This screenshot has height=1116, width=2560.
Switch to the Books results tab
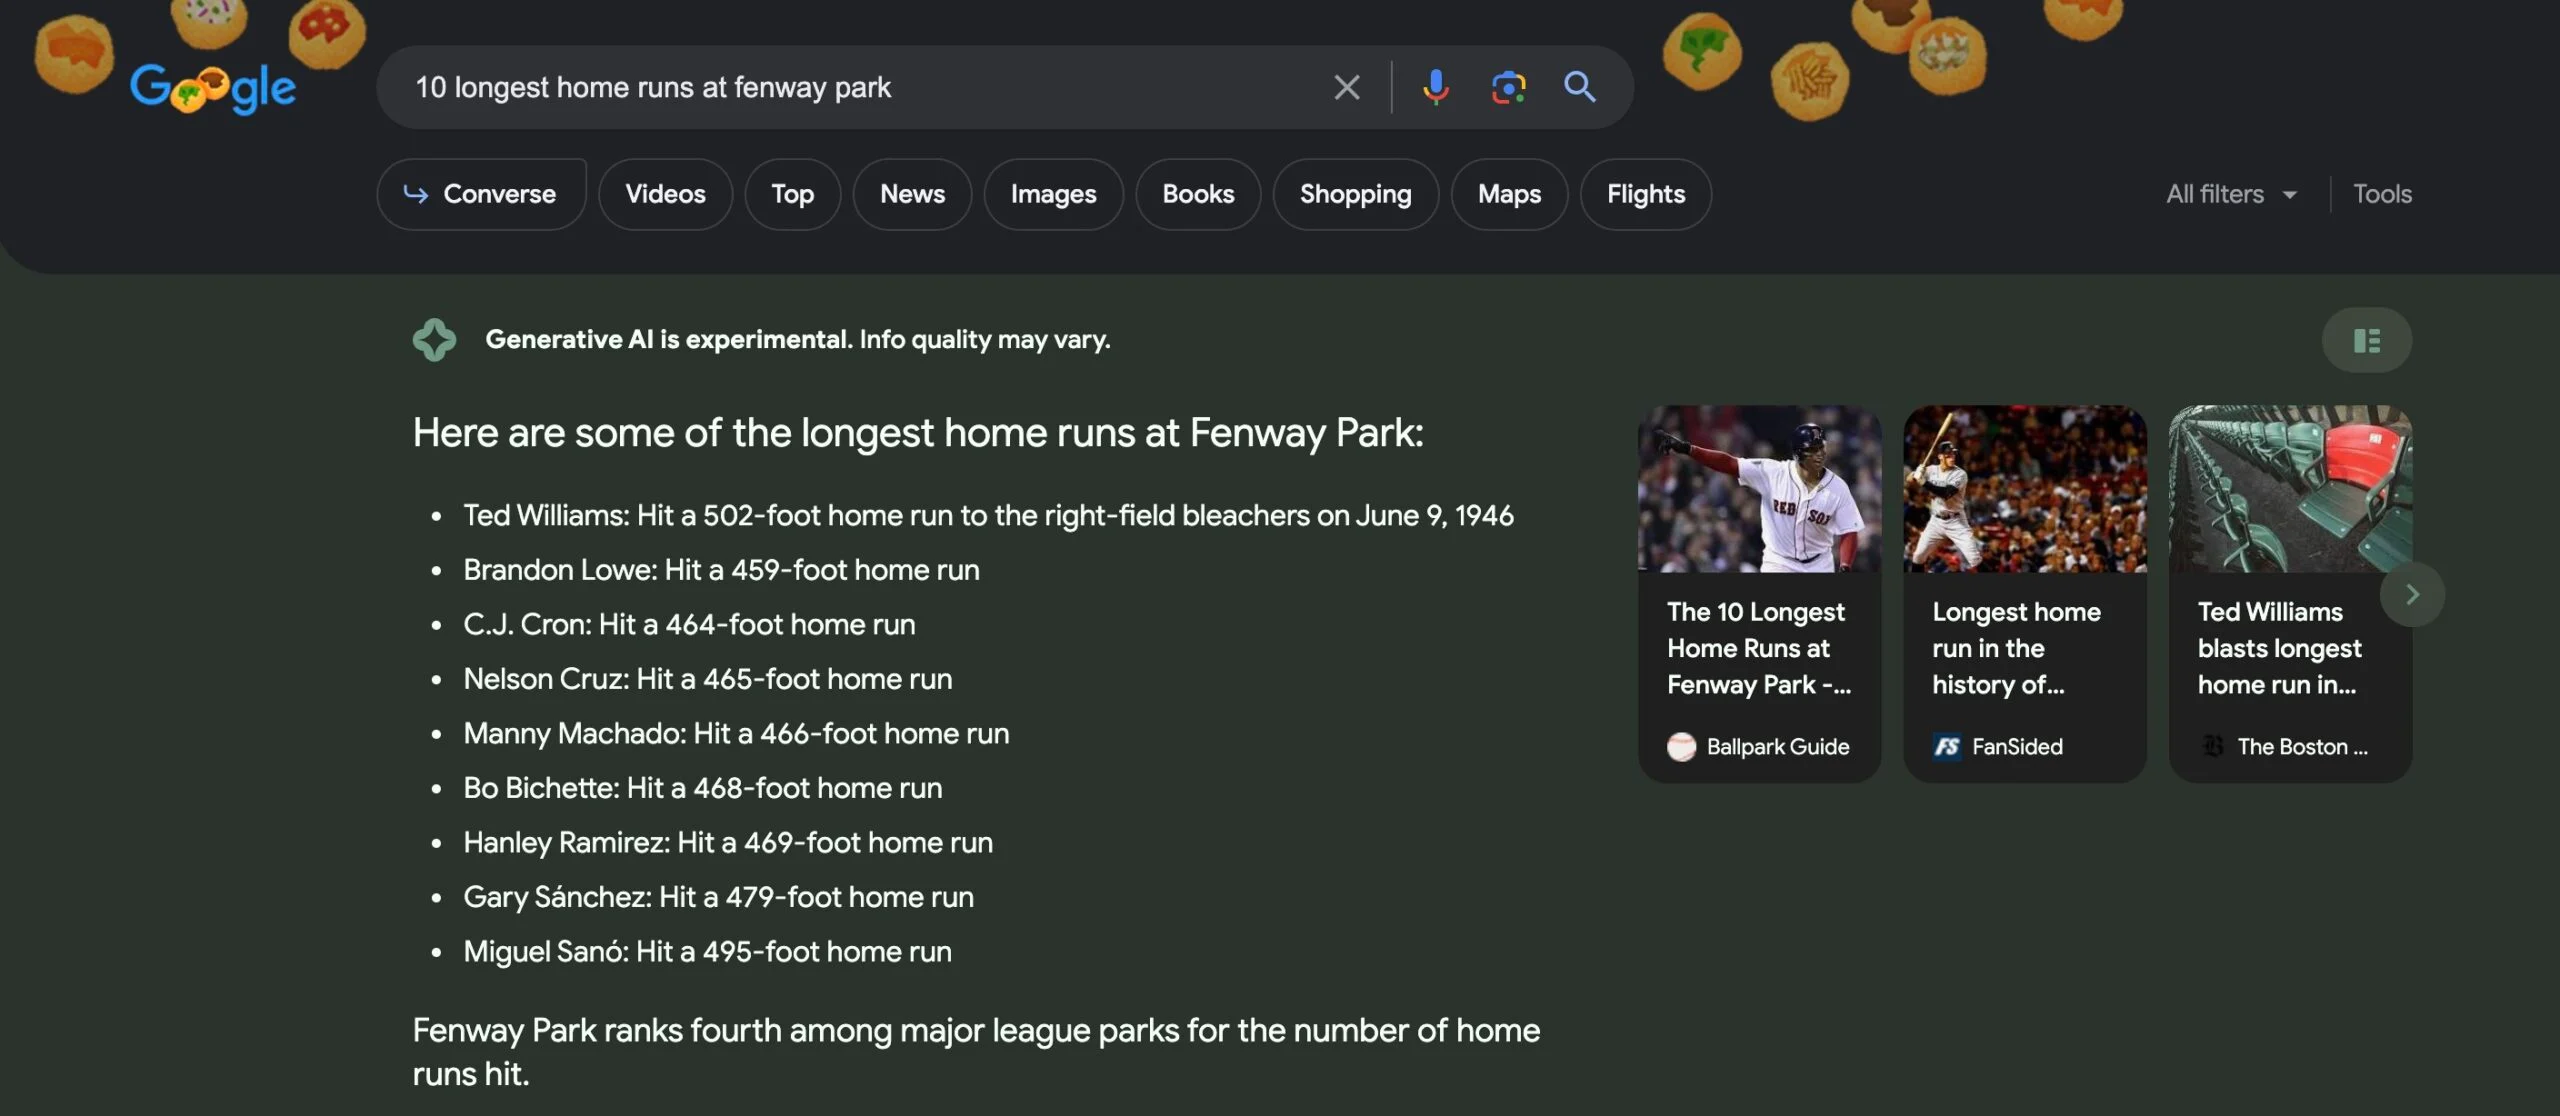[1198, 194]
